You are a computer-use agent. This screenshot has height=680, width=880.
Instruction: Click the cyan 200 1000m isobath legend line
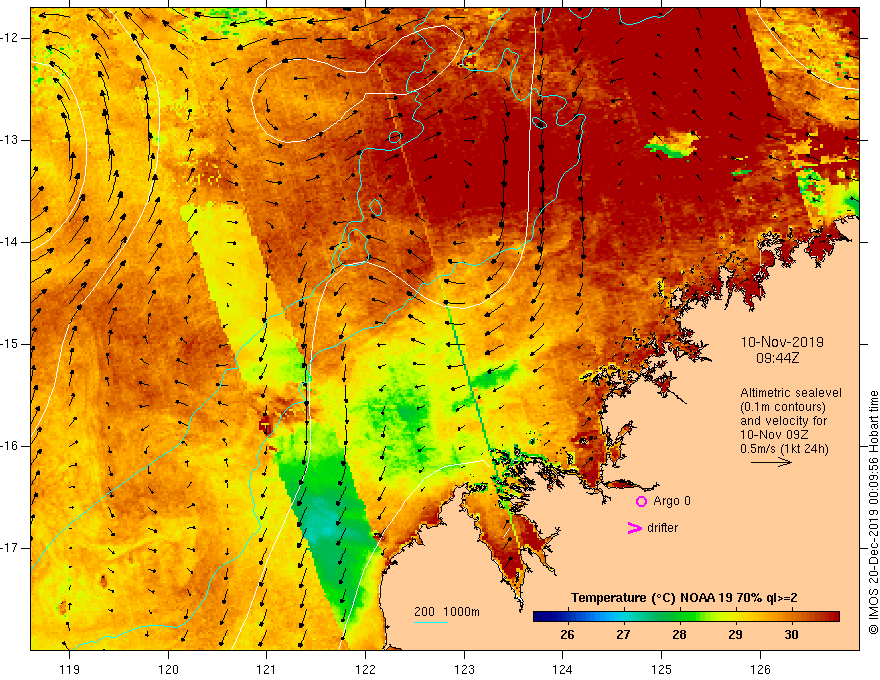430,622
